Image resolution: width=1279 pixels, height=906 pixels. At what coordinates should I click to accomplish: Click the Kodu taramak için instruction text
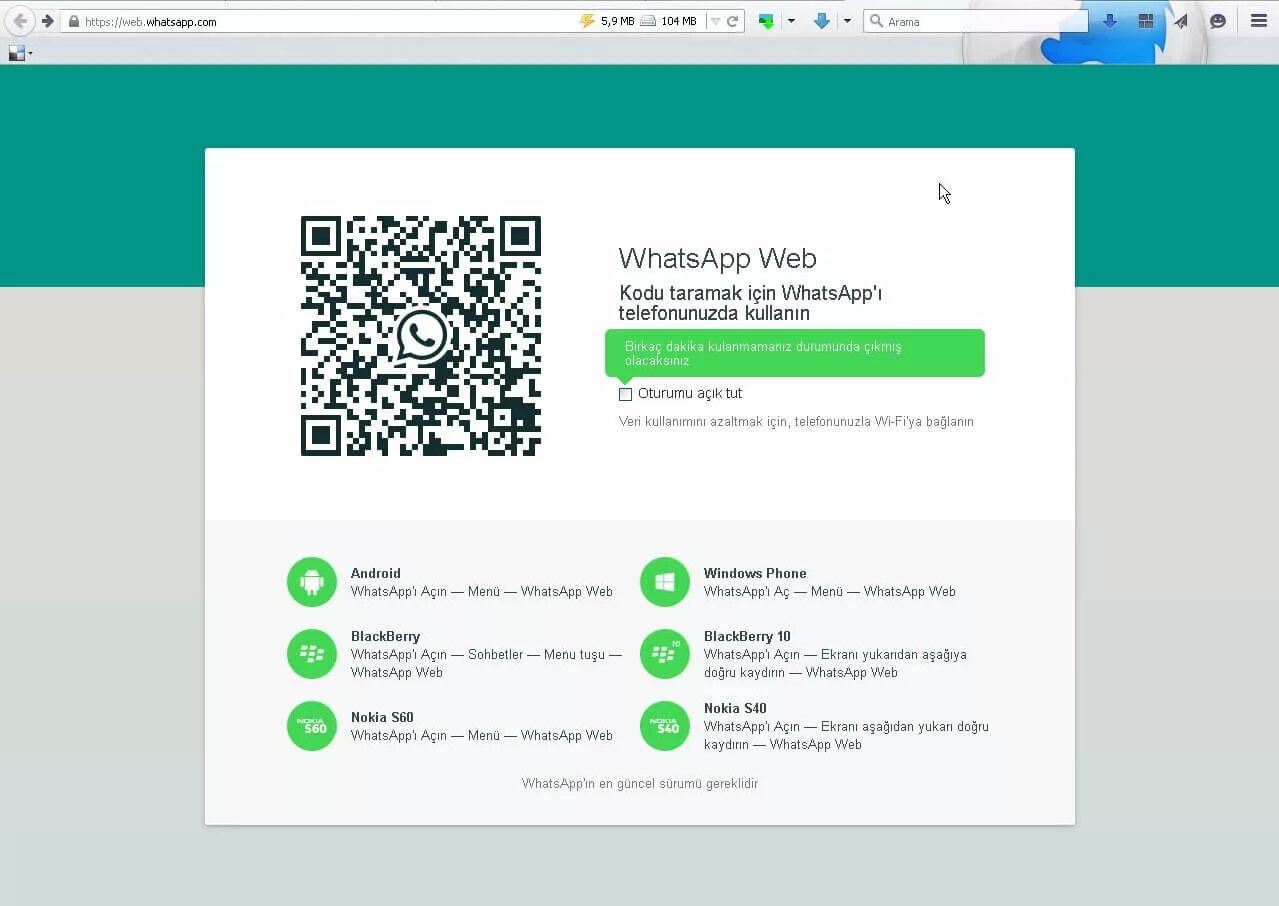coord(750,303)
